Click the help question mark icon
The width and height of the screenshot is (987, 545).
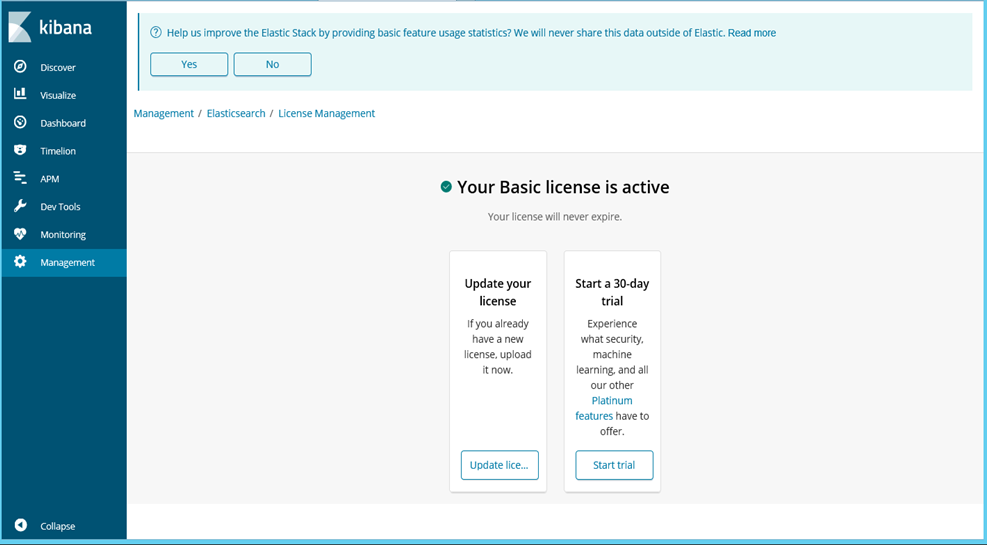click(x=156, y=32)
